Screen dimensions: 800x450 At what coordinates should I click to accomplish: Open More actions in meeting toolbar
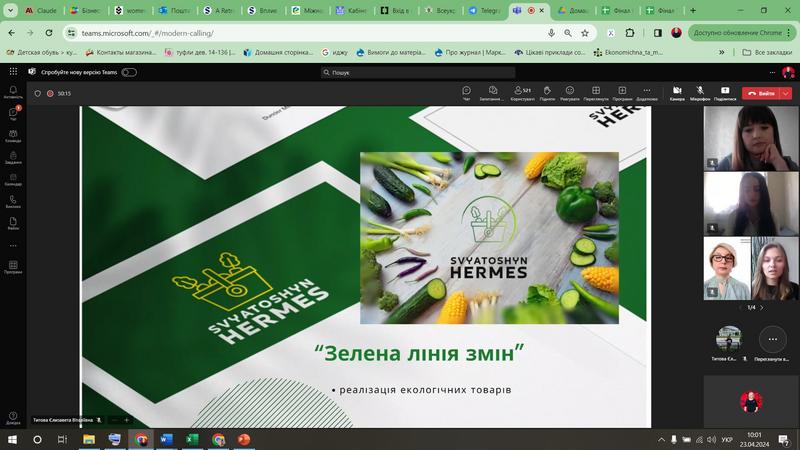tap(646, 93)
